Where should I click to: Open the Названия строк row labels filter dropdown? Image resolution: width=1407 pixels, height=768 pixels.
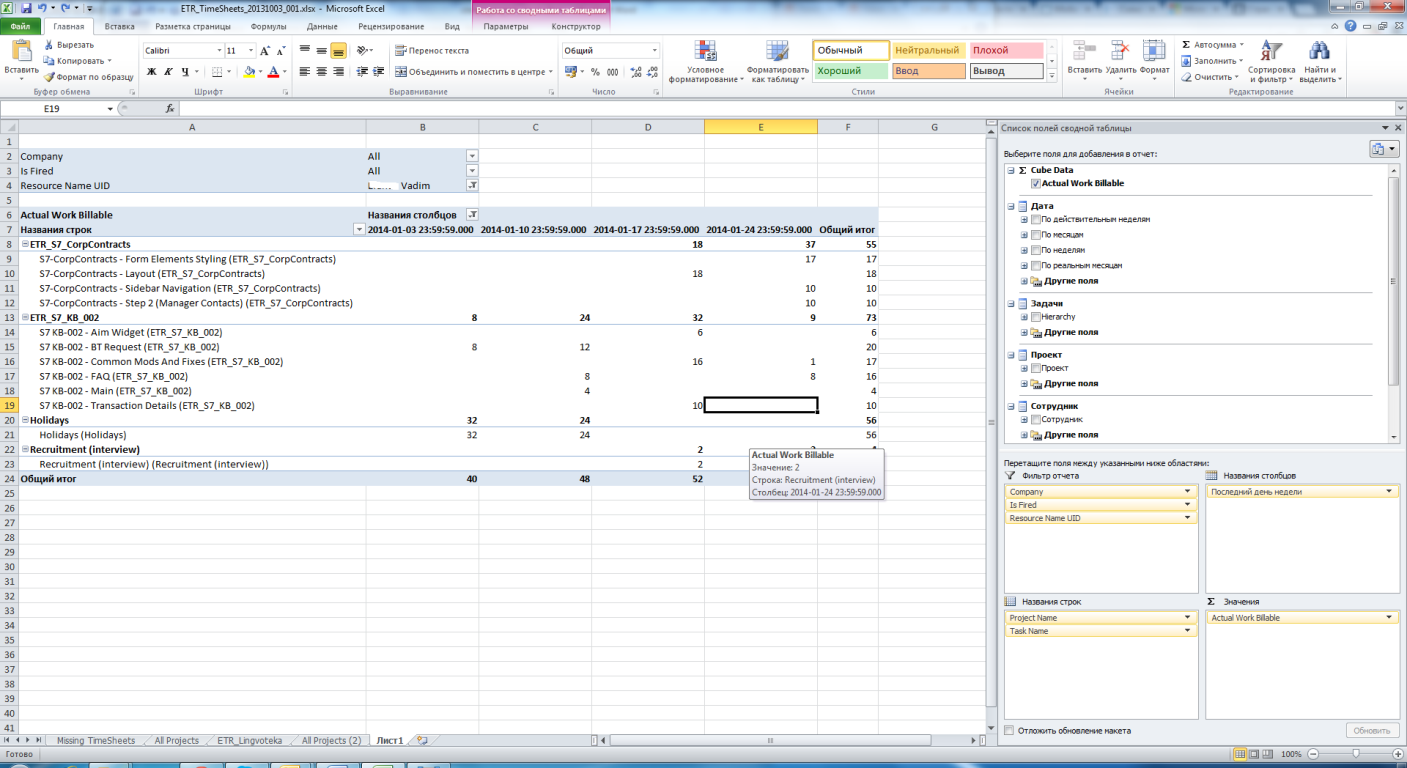(360, 230)
